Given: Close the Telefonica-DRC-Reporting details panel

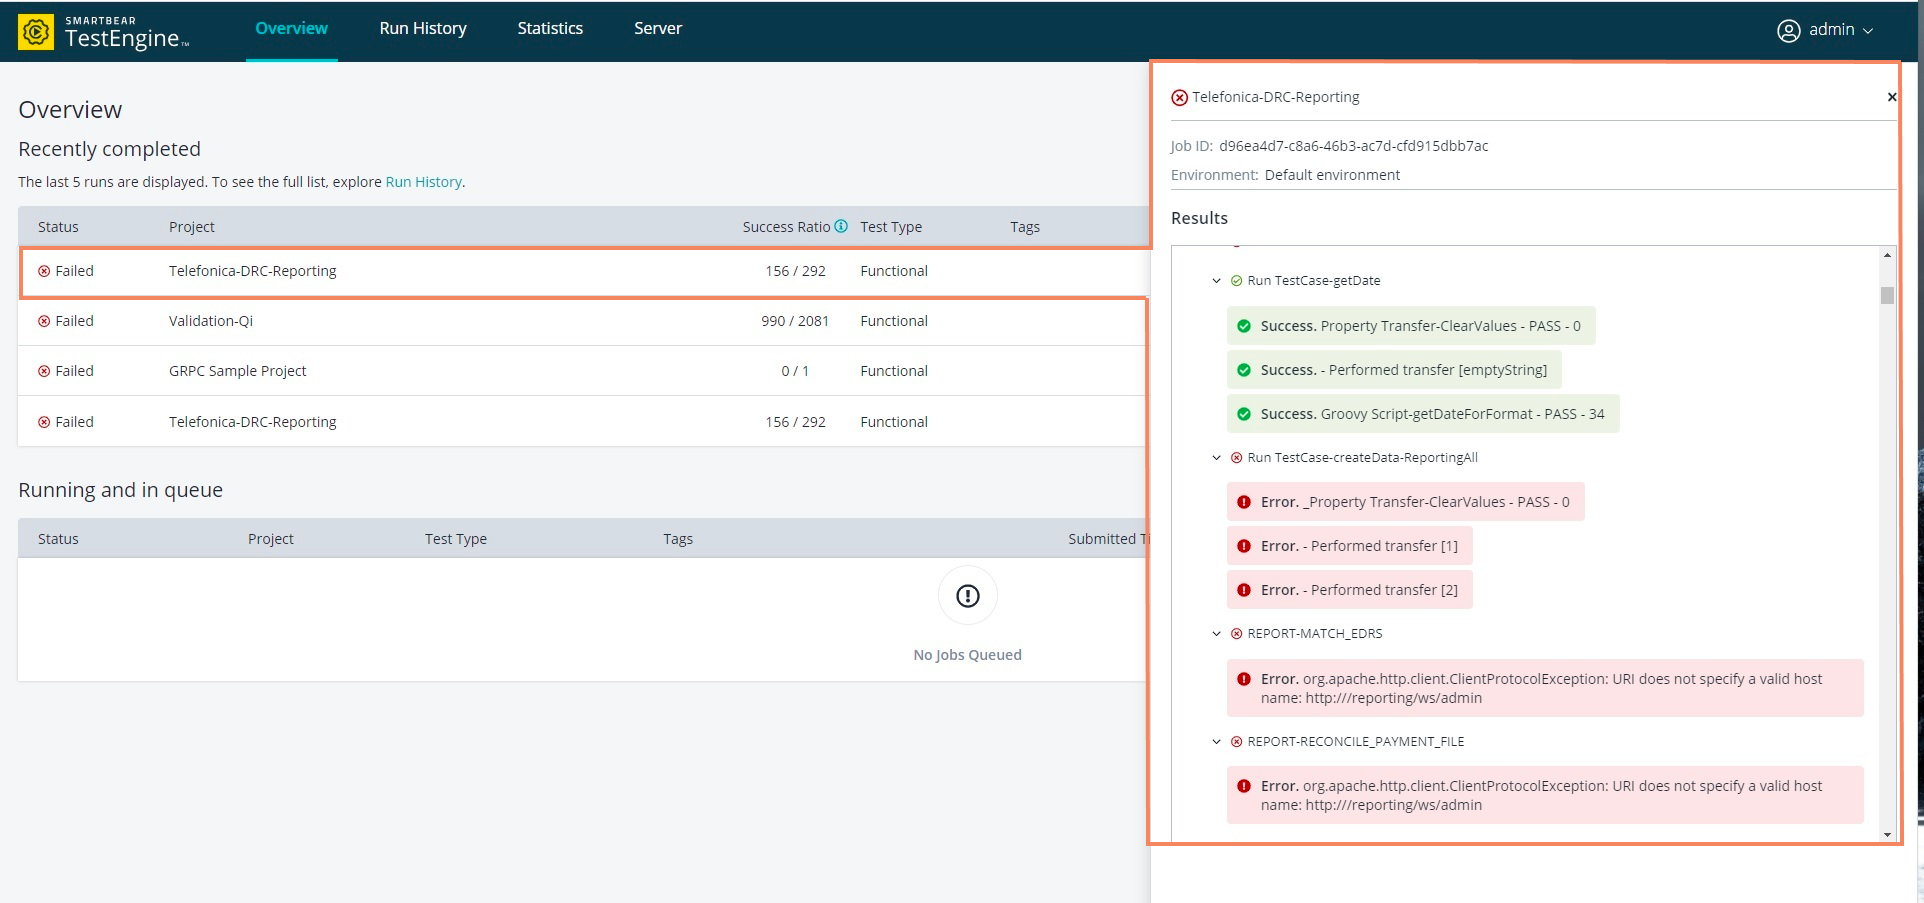Looking at the screenshot, I should point(1891,96).
